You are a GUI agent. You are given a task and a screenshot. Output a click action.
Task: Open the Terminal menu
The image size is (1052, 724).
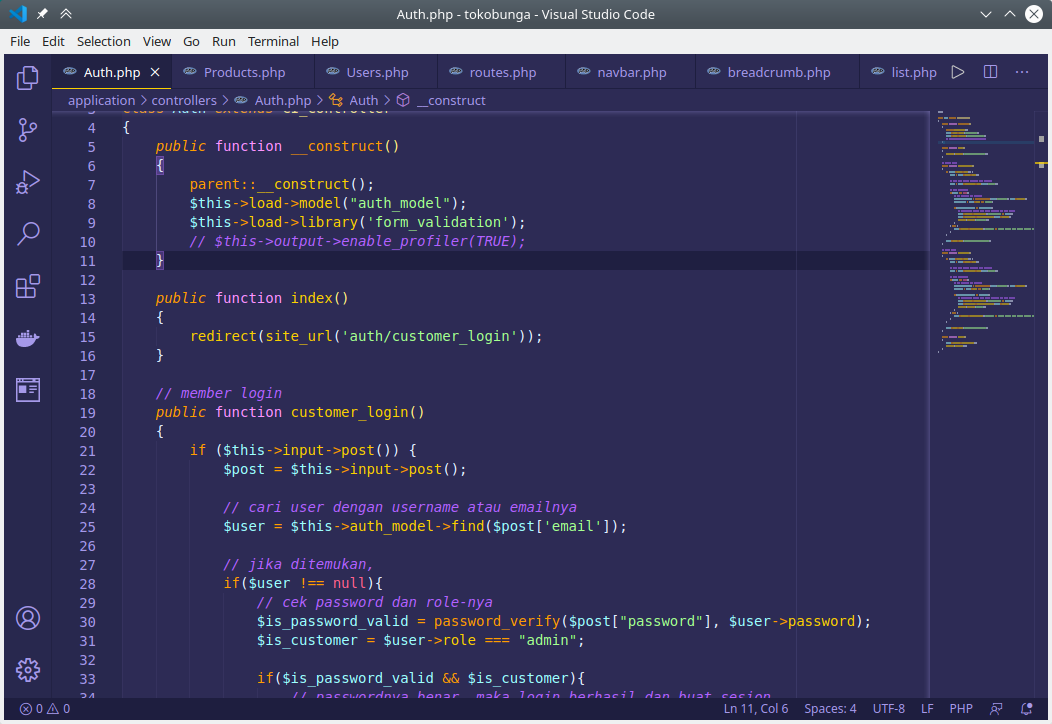pyautogui.click(x=273, y=41)
